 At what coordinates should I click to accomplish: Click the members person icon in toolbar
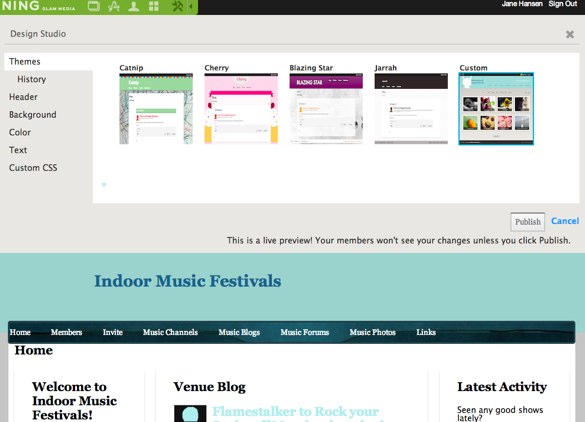coord(134,6)
